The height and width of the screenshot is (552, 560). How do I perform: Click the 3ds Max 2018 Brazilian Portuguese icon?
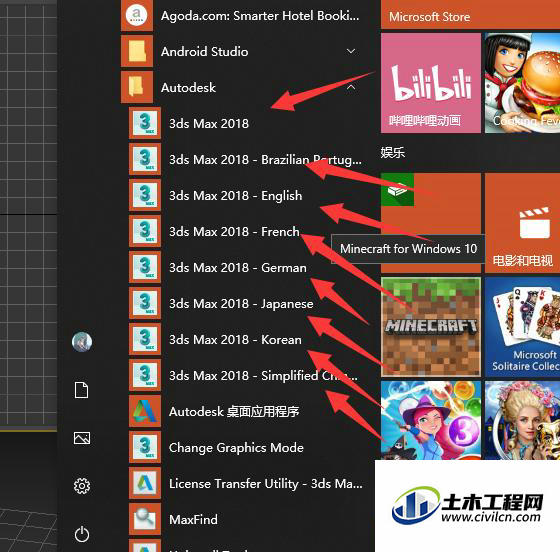(x=145, y=159)
